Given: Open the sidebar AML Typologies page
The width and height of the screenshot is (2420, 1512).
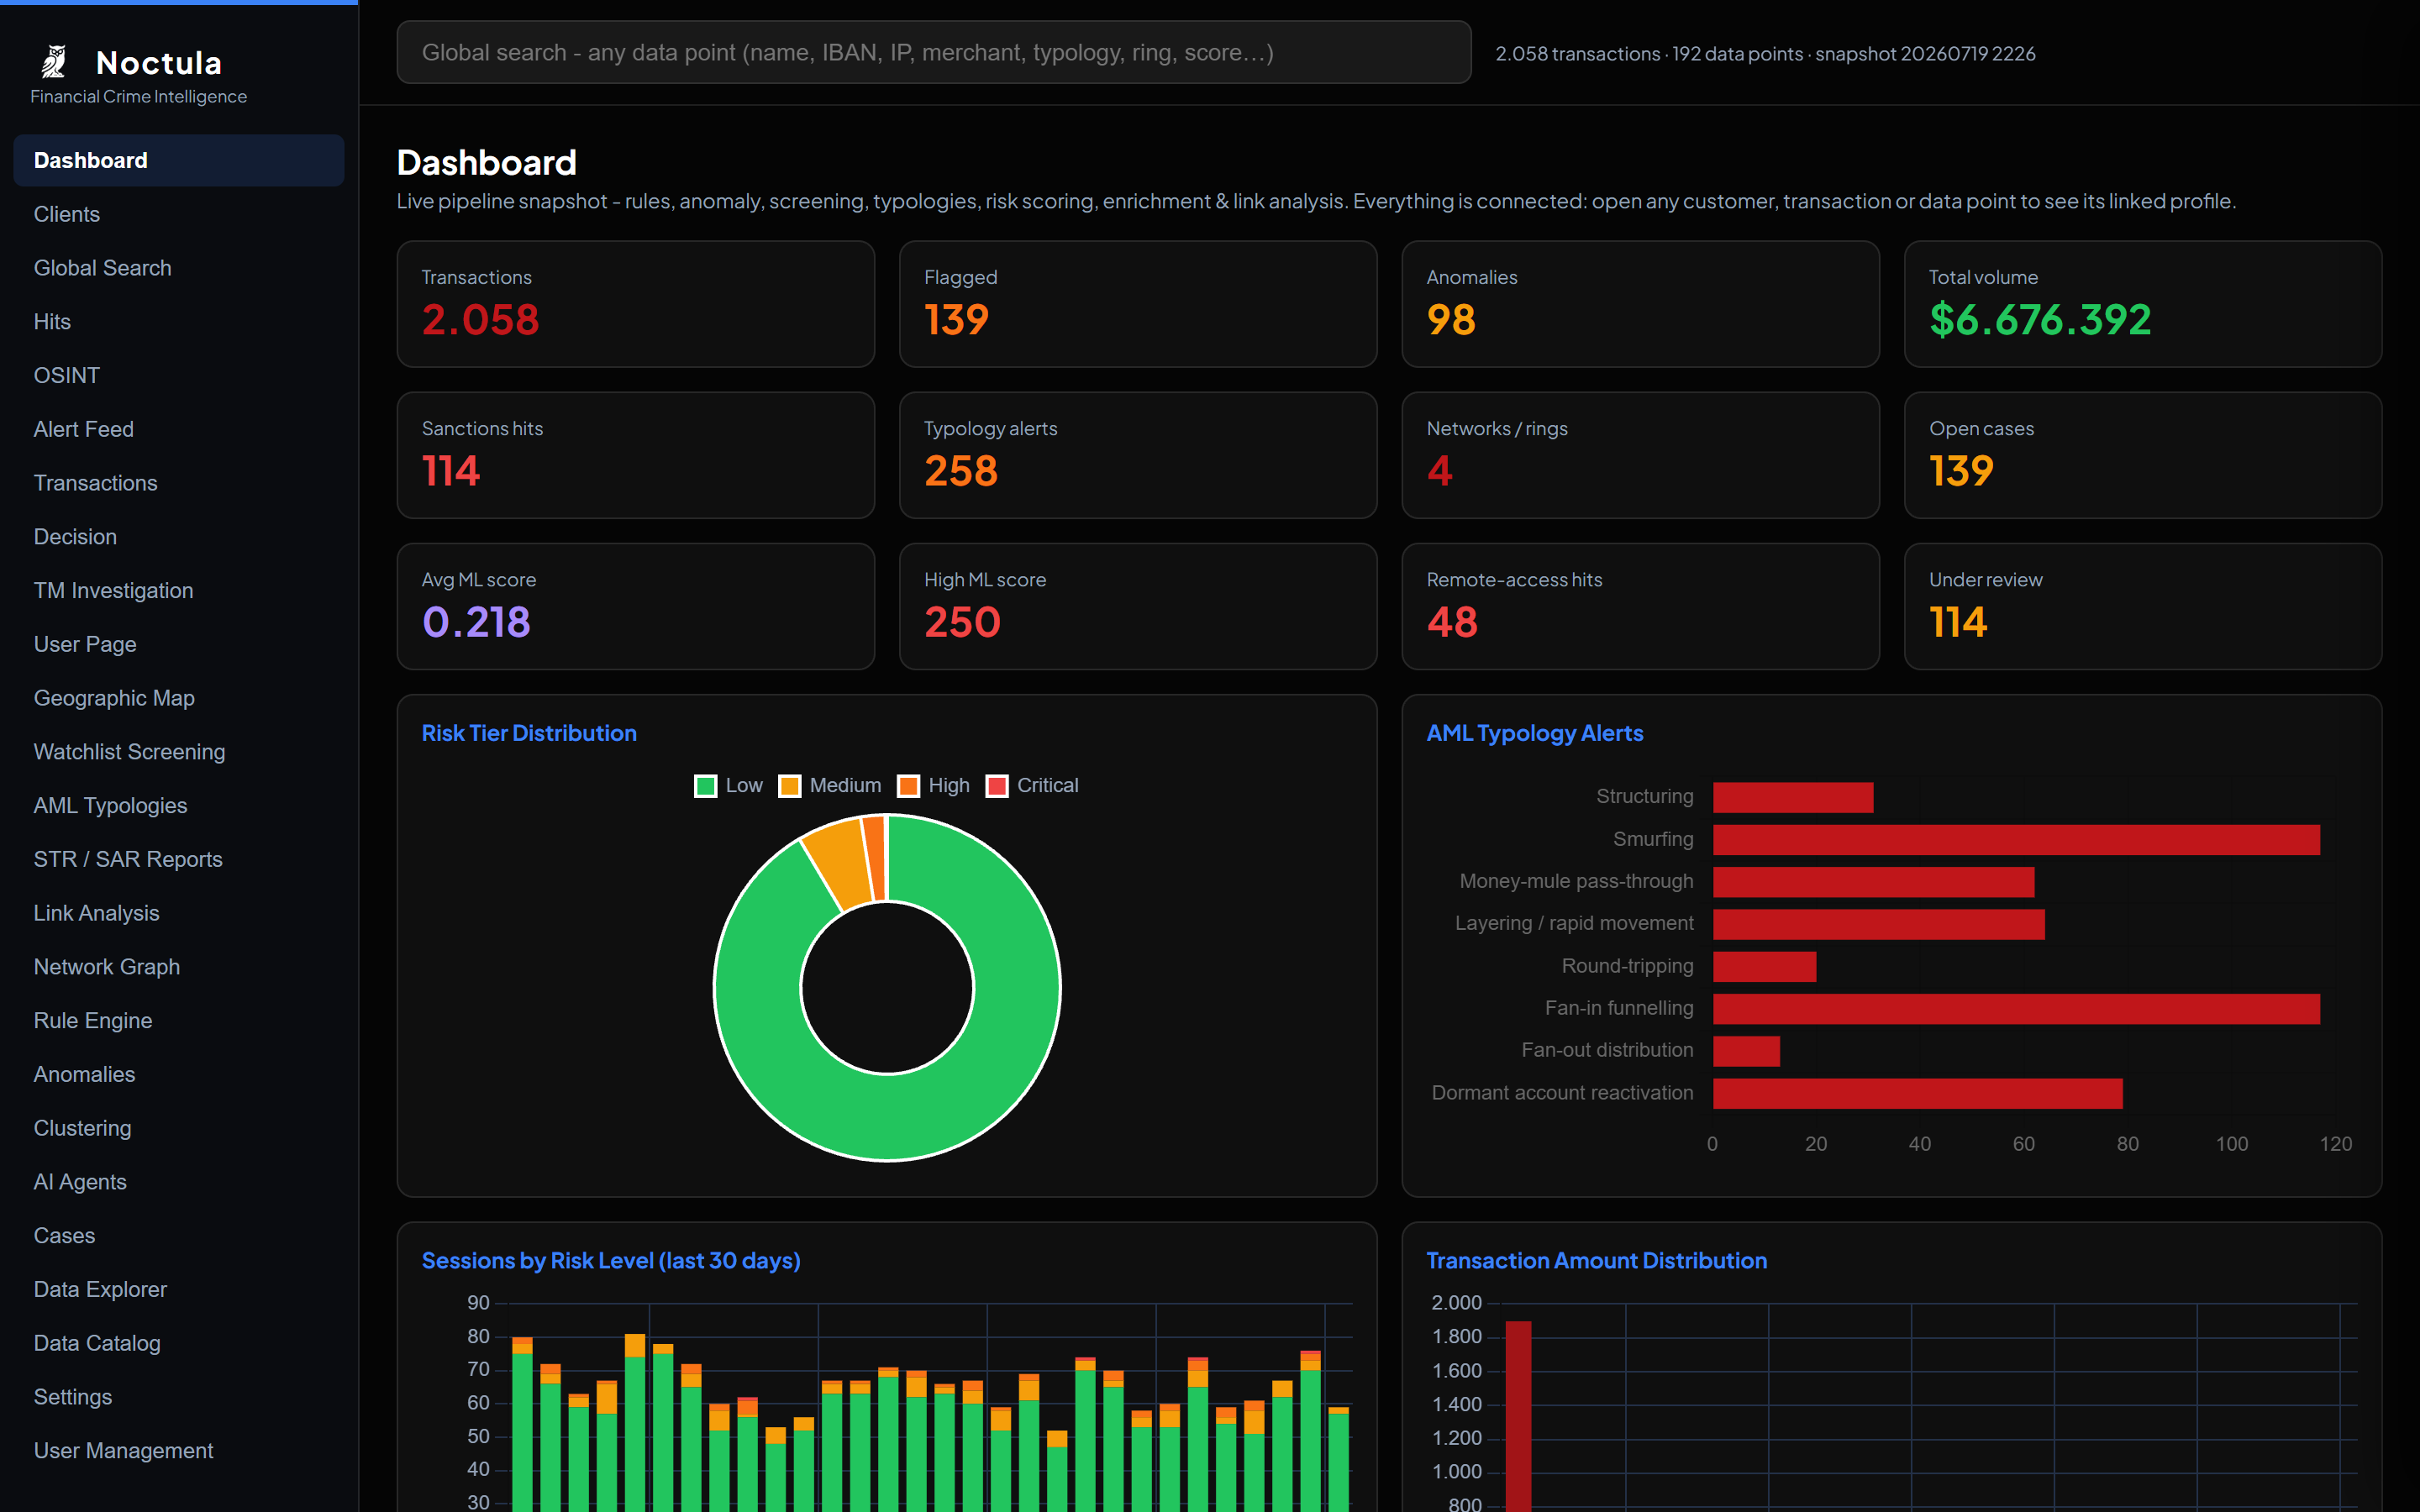Looking at the screenshot, I should pos(179,805).
